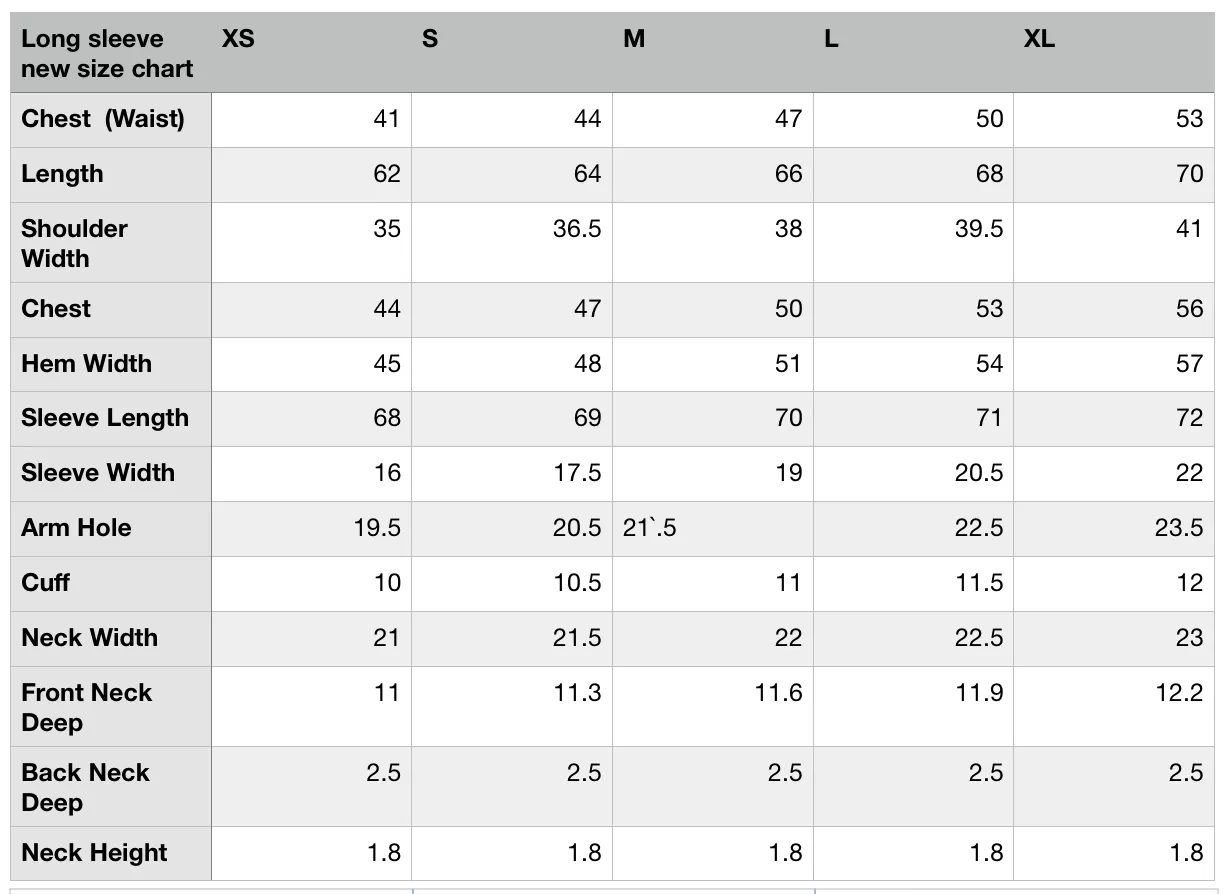Viewport: 1228px width, 894px height.
Task: Click Shoulder Width L cell 39.5
Action: tap(913, 243)
